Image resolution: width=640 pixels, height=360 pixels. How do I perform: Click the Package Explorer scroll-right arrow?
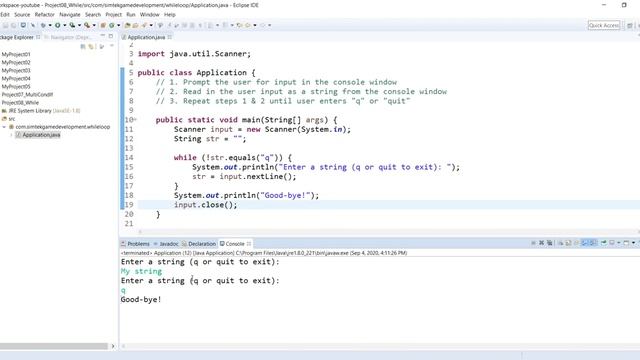pos(113,346)
